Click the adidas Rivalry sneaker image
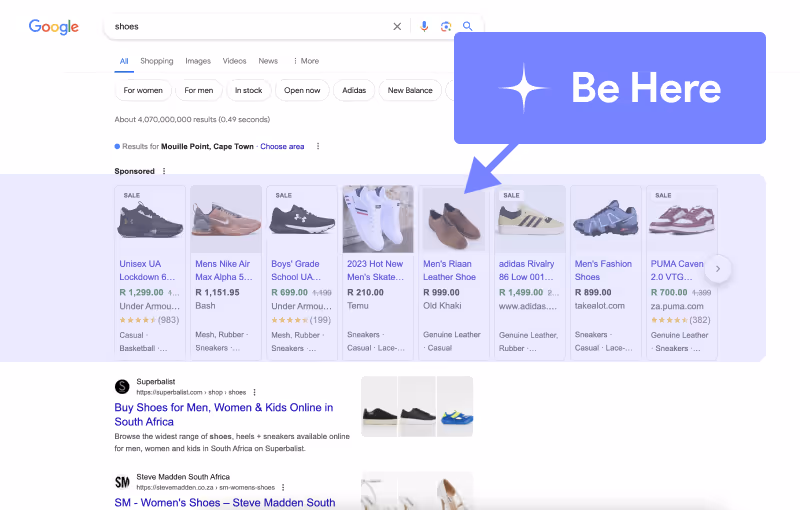800x510 pixels. 530,220
